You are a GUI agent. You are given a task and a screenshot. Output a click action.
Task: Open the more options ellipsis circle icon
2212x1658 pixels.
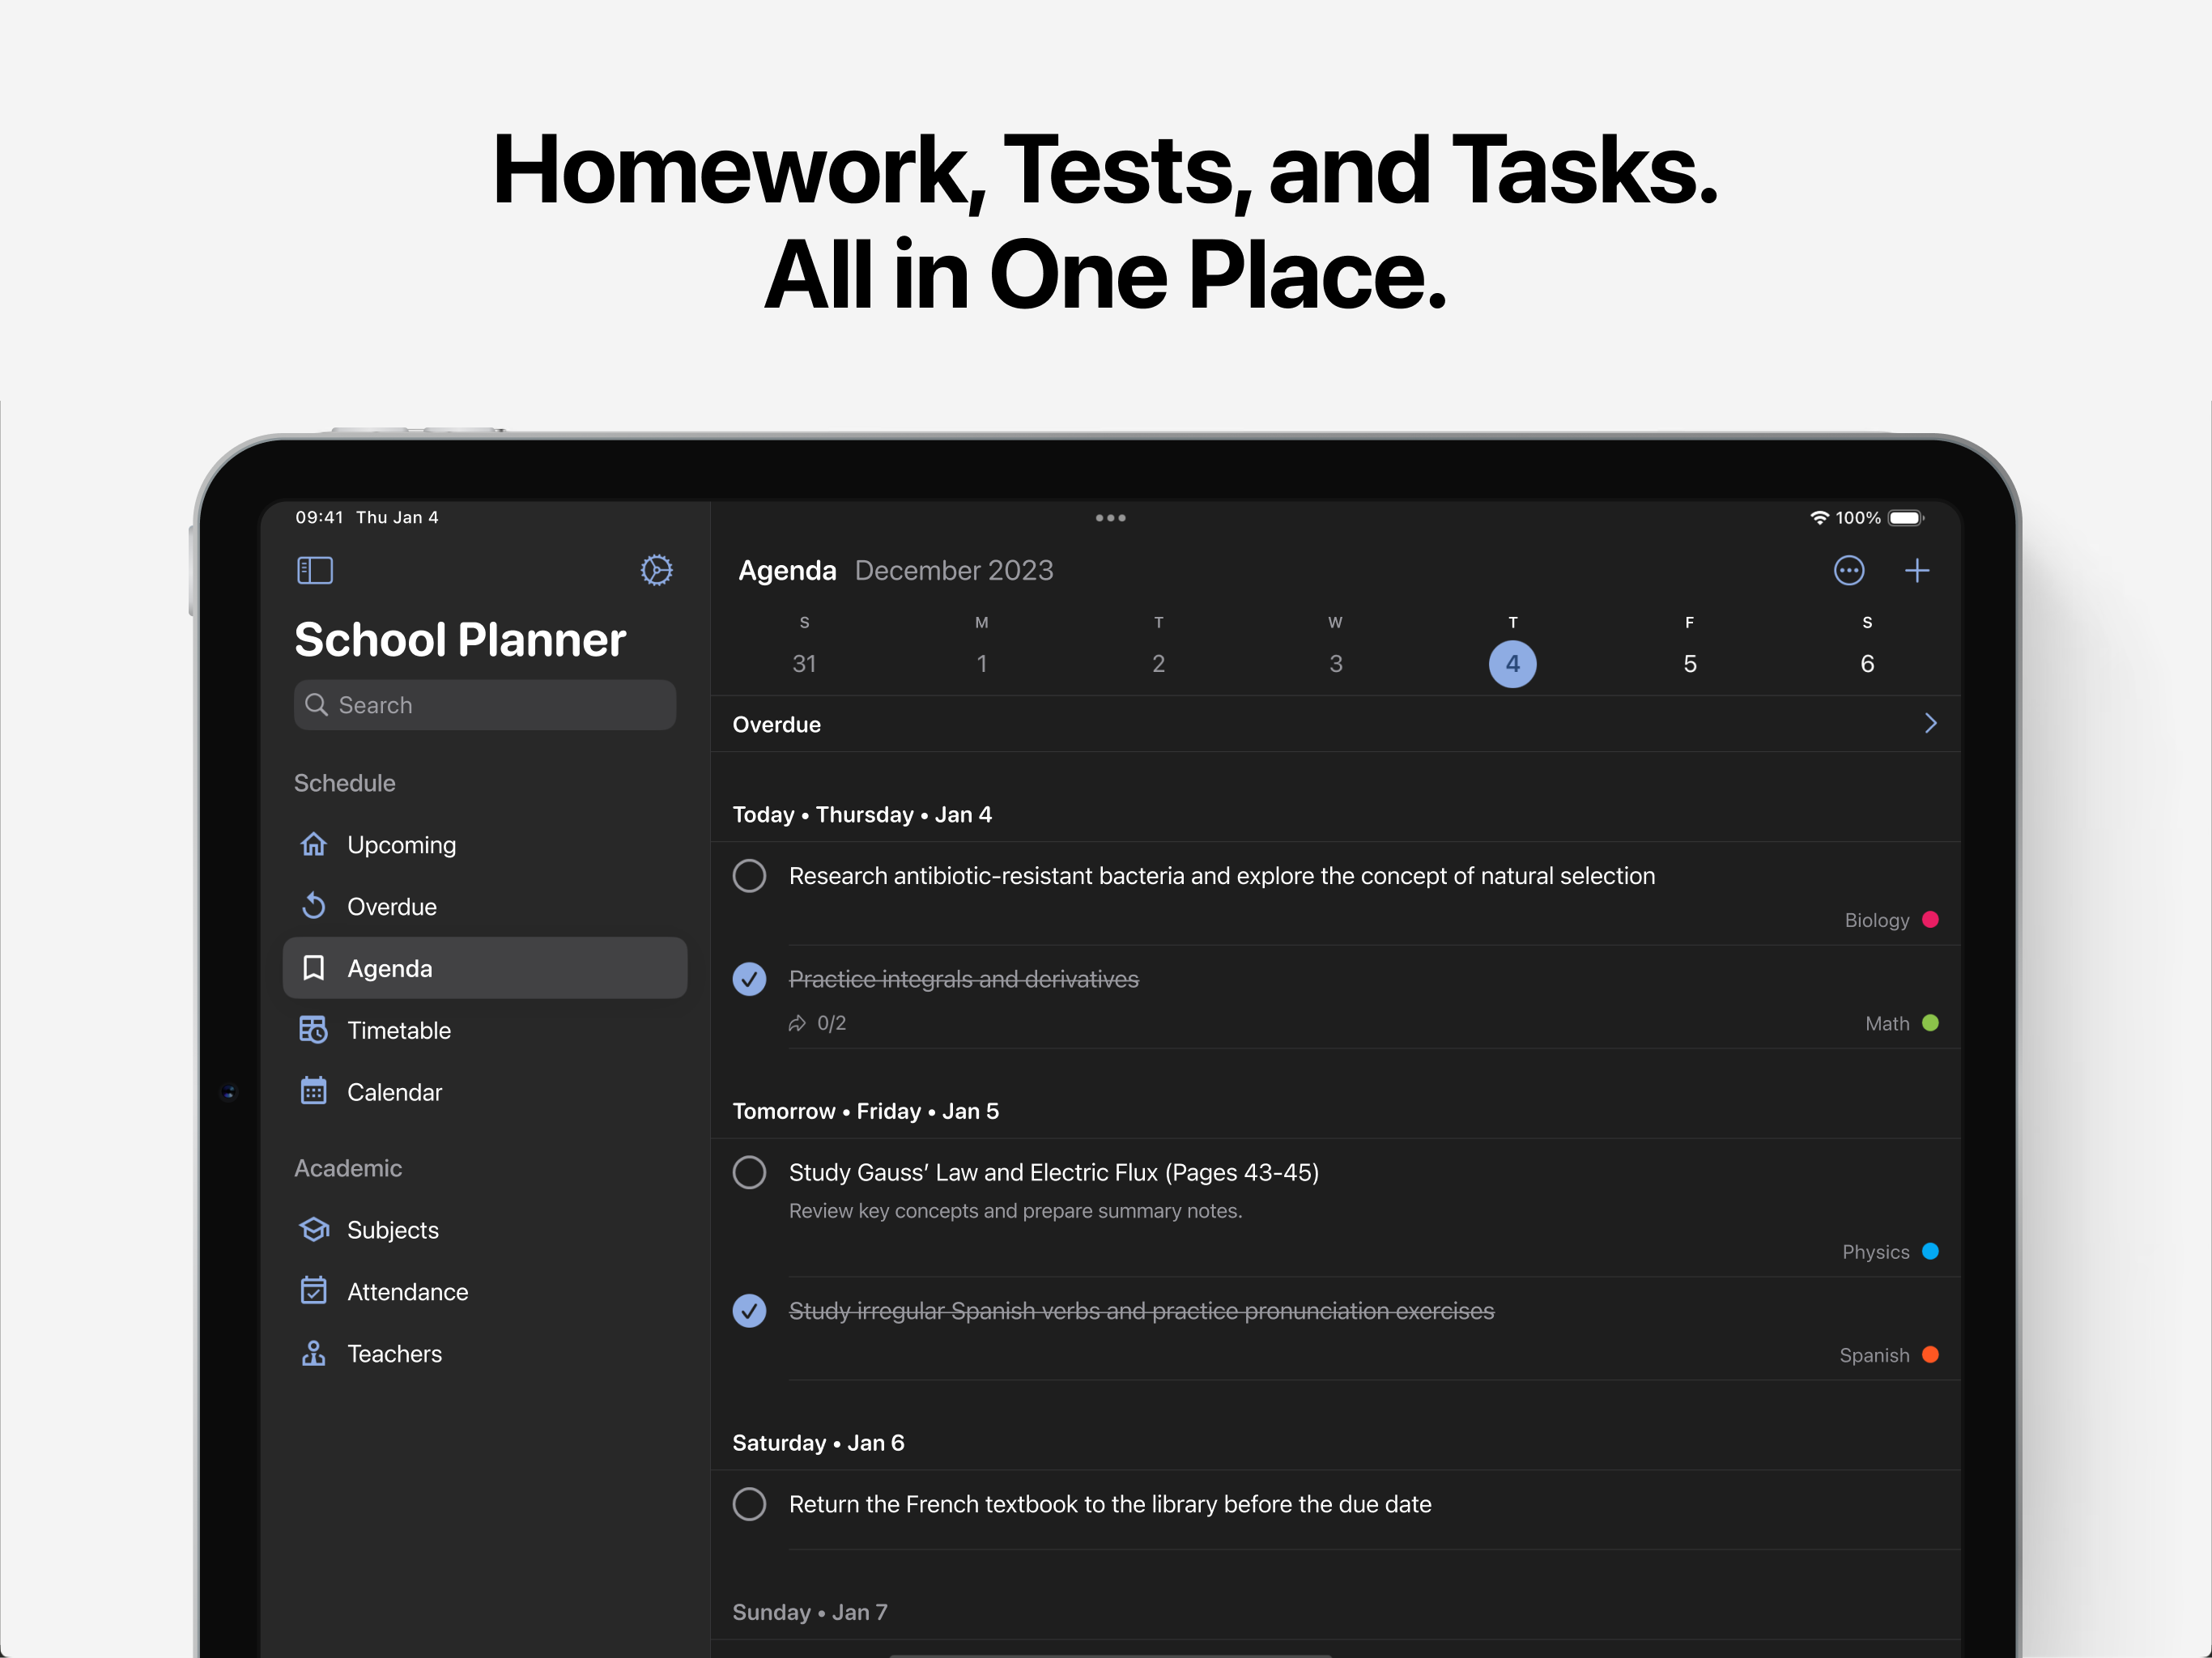(1848, 570)
